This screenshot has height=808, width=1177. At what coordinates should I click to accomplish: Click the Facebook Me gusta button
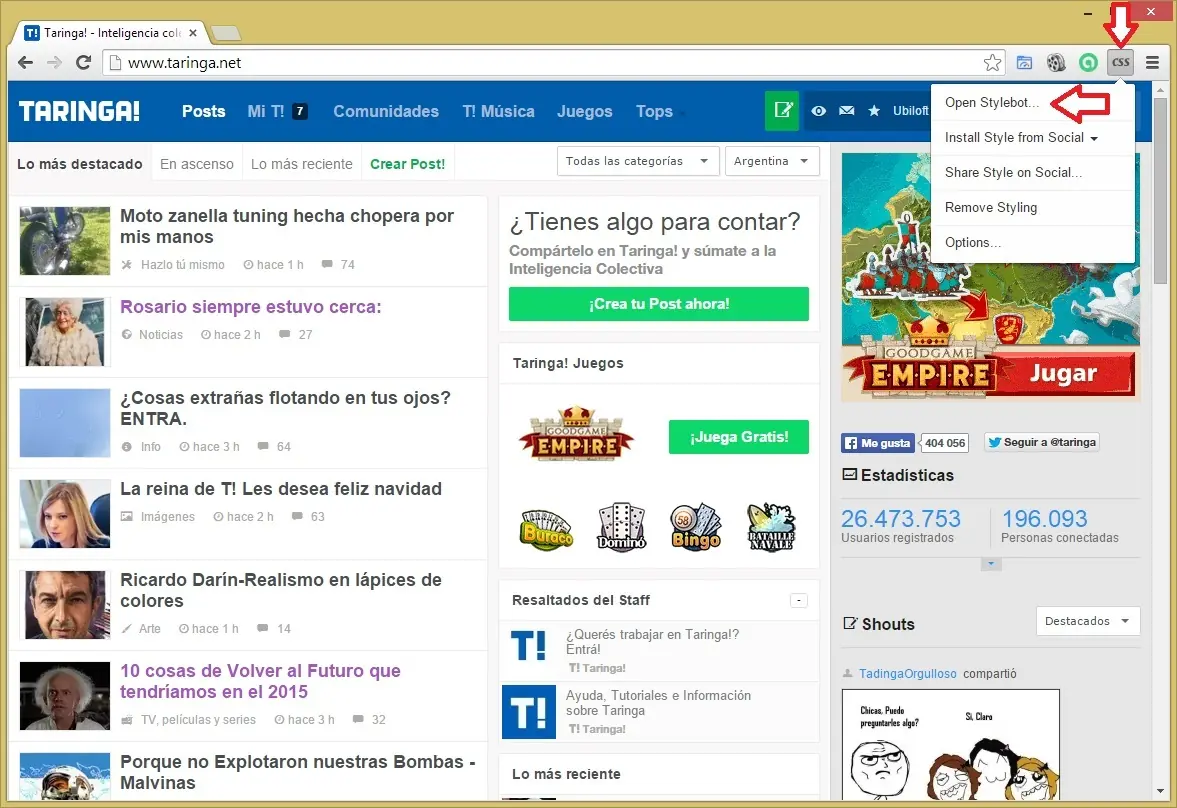tap(877, 443)
